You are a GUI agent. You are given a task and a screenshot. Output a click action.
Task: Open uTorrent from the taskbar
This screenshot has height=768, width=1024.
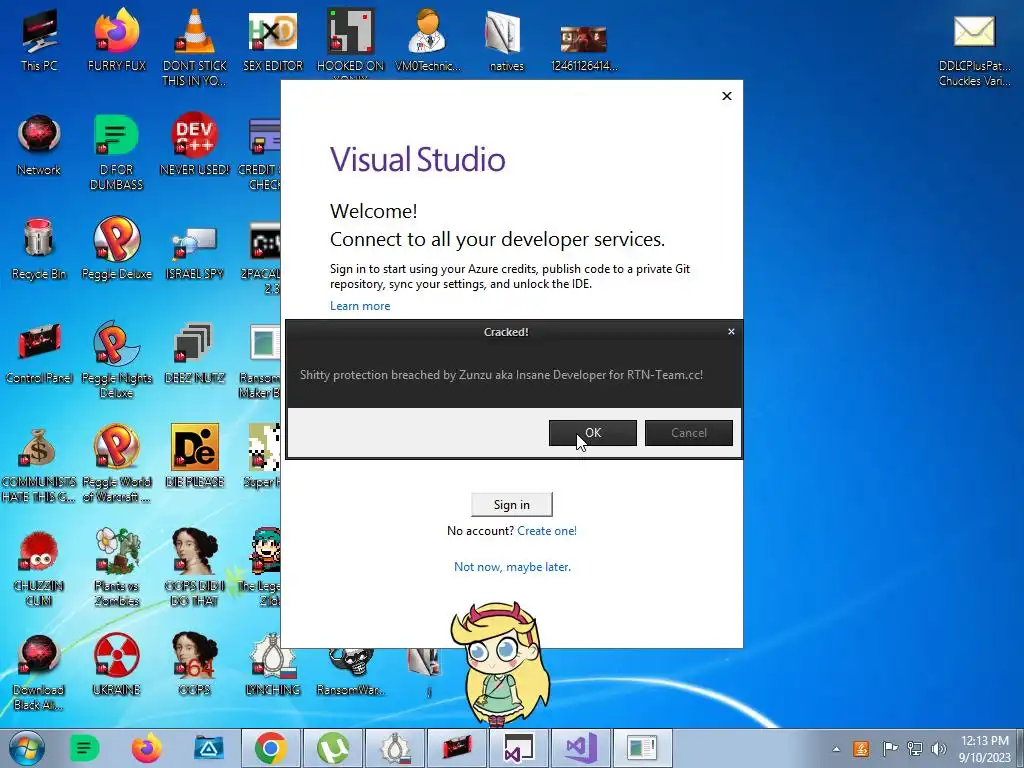click(333, 748)
